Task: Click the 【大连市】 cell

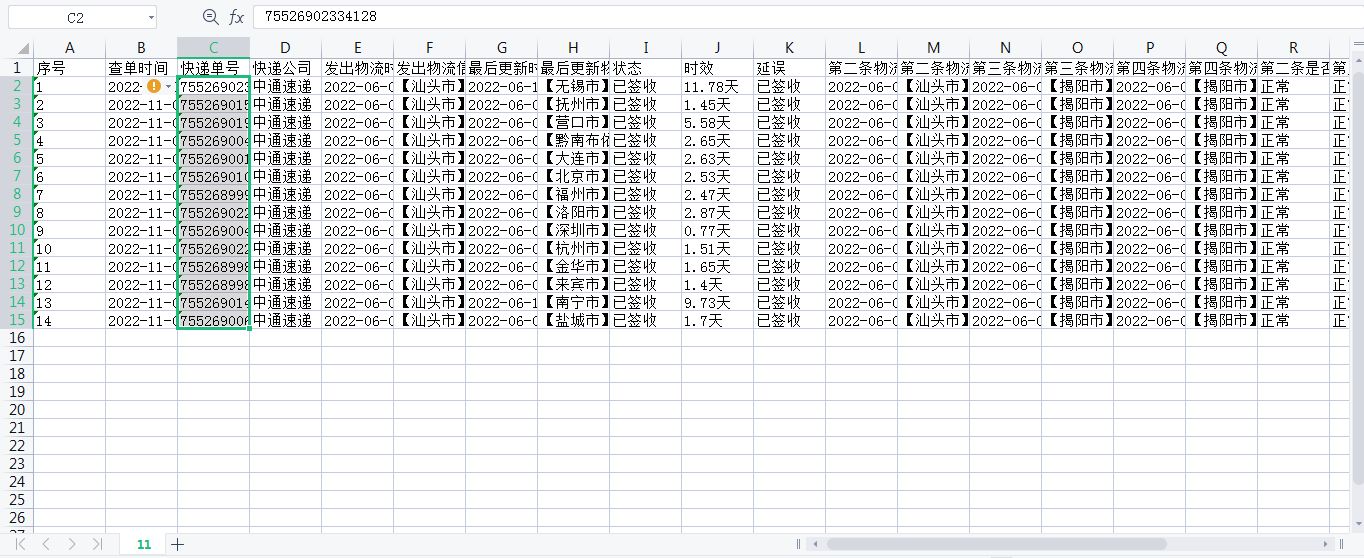Action: tap(573, 158)
